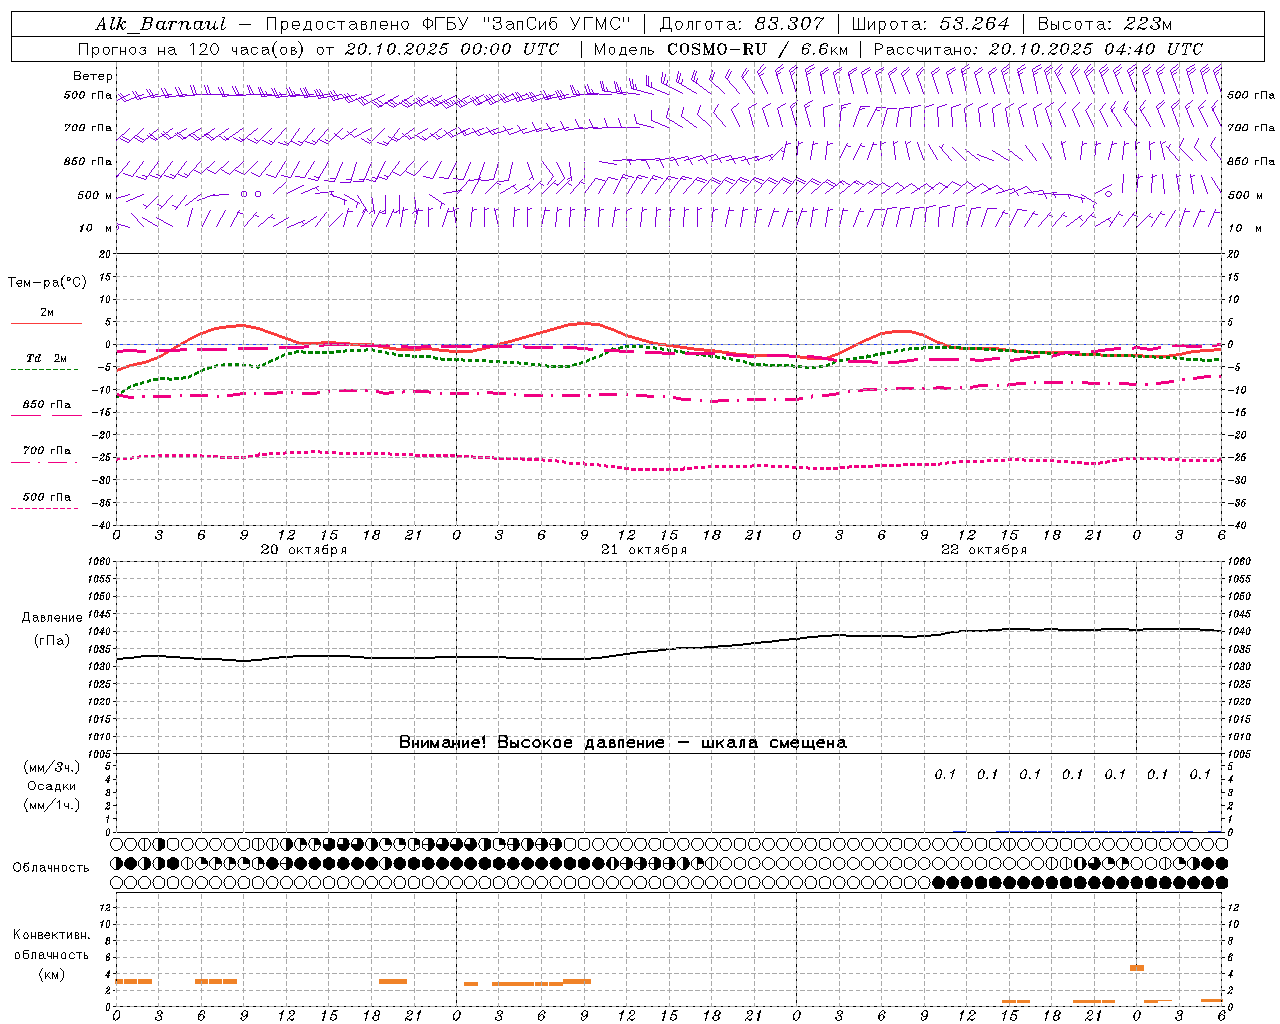Click the high pressure warning text
This screenshot has width=1280, height=1024.
tap(623, 743)
